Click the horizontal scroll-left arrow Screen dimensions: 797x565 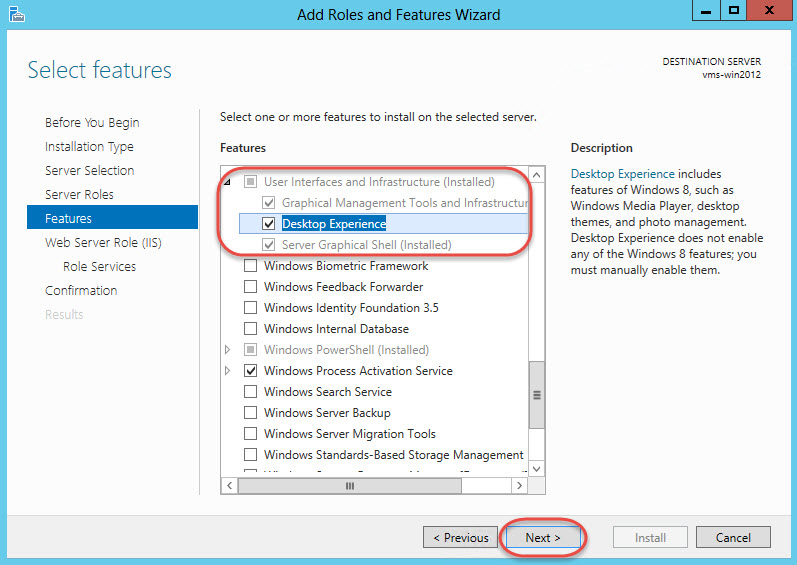230,486
